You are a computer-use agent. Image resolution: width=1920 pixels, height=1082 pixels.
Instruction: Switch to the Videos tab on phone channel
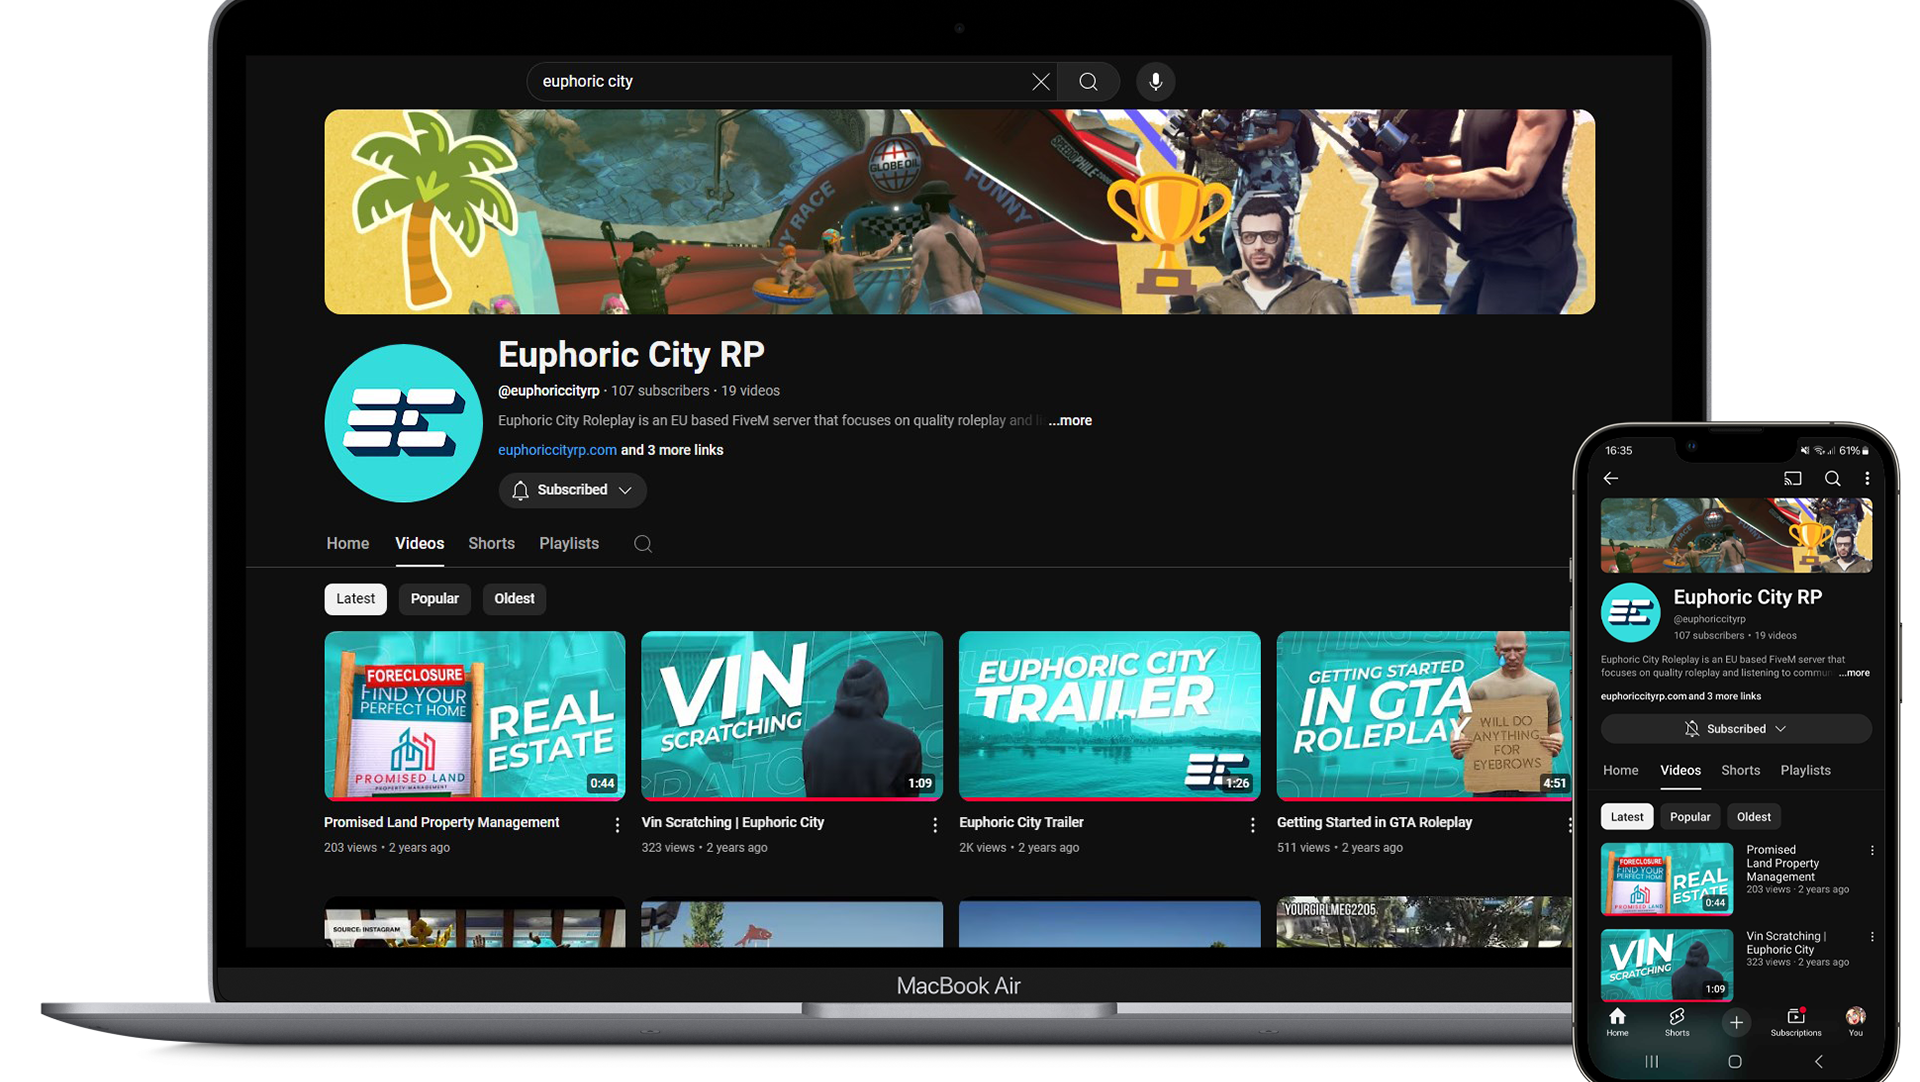[x=1680, y=771]
